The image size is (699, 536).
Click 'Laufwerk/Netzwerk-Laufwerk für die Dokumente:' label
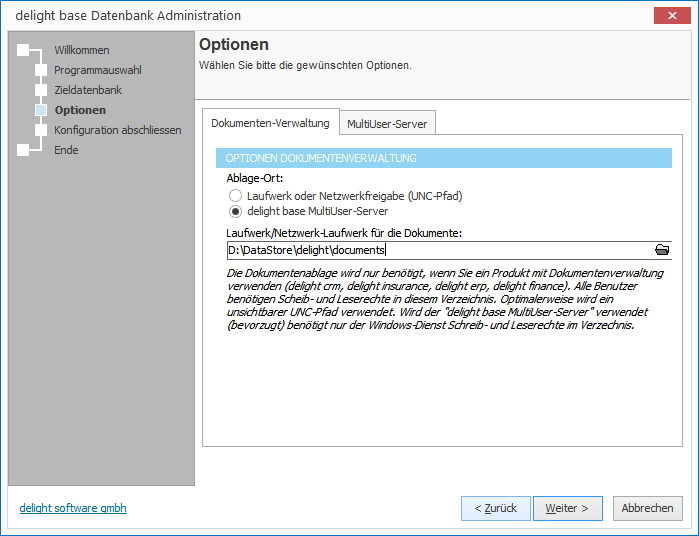tap(344, 233)
